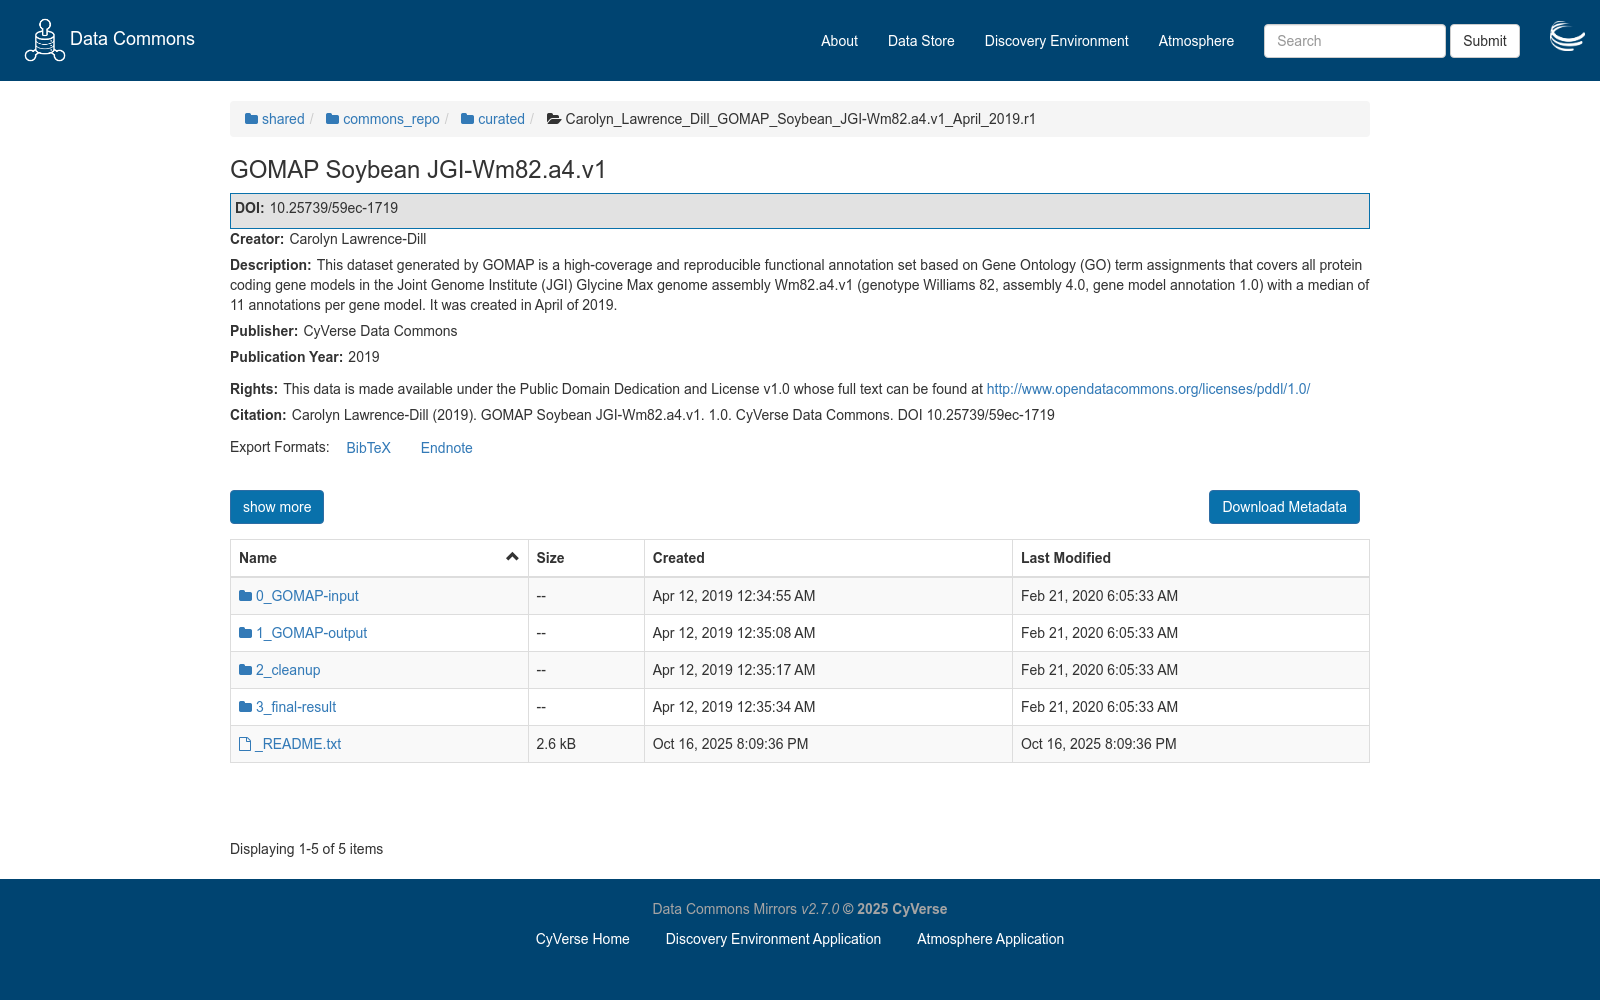Viewport: 1600px width, 1000px height.
Task: Open Discovery Environment Application footer link
Action: (x=773, y=939)
